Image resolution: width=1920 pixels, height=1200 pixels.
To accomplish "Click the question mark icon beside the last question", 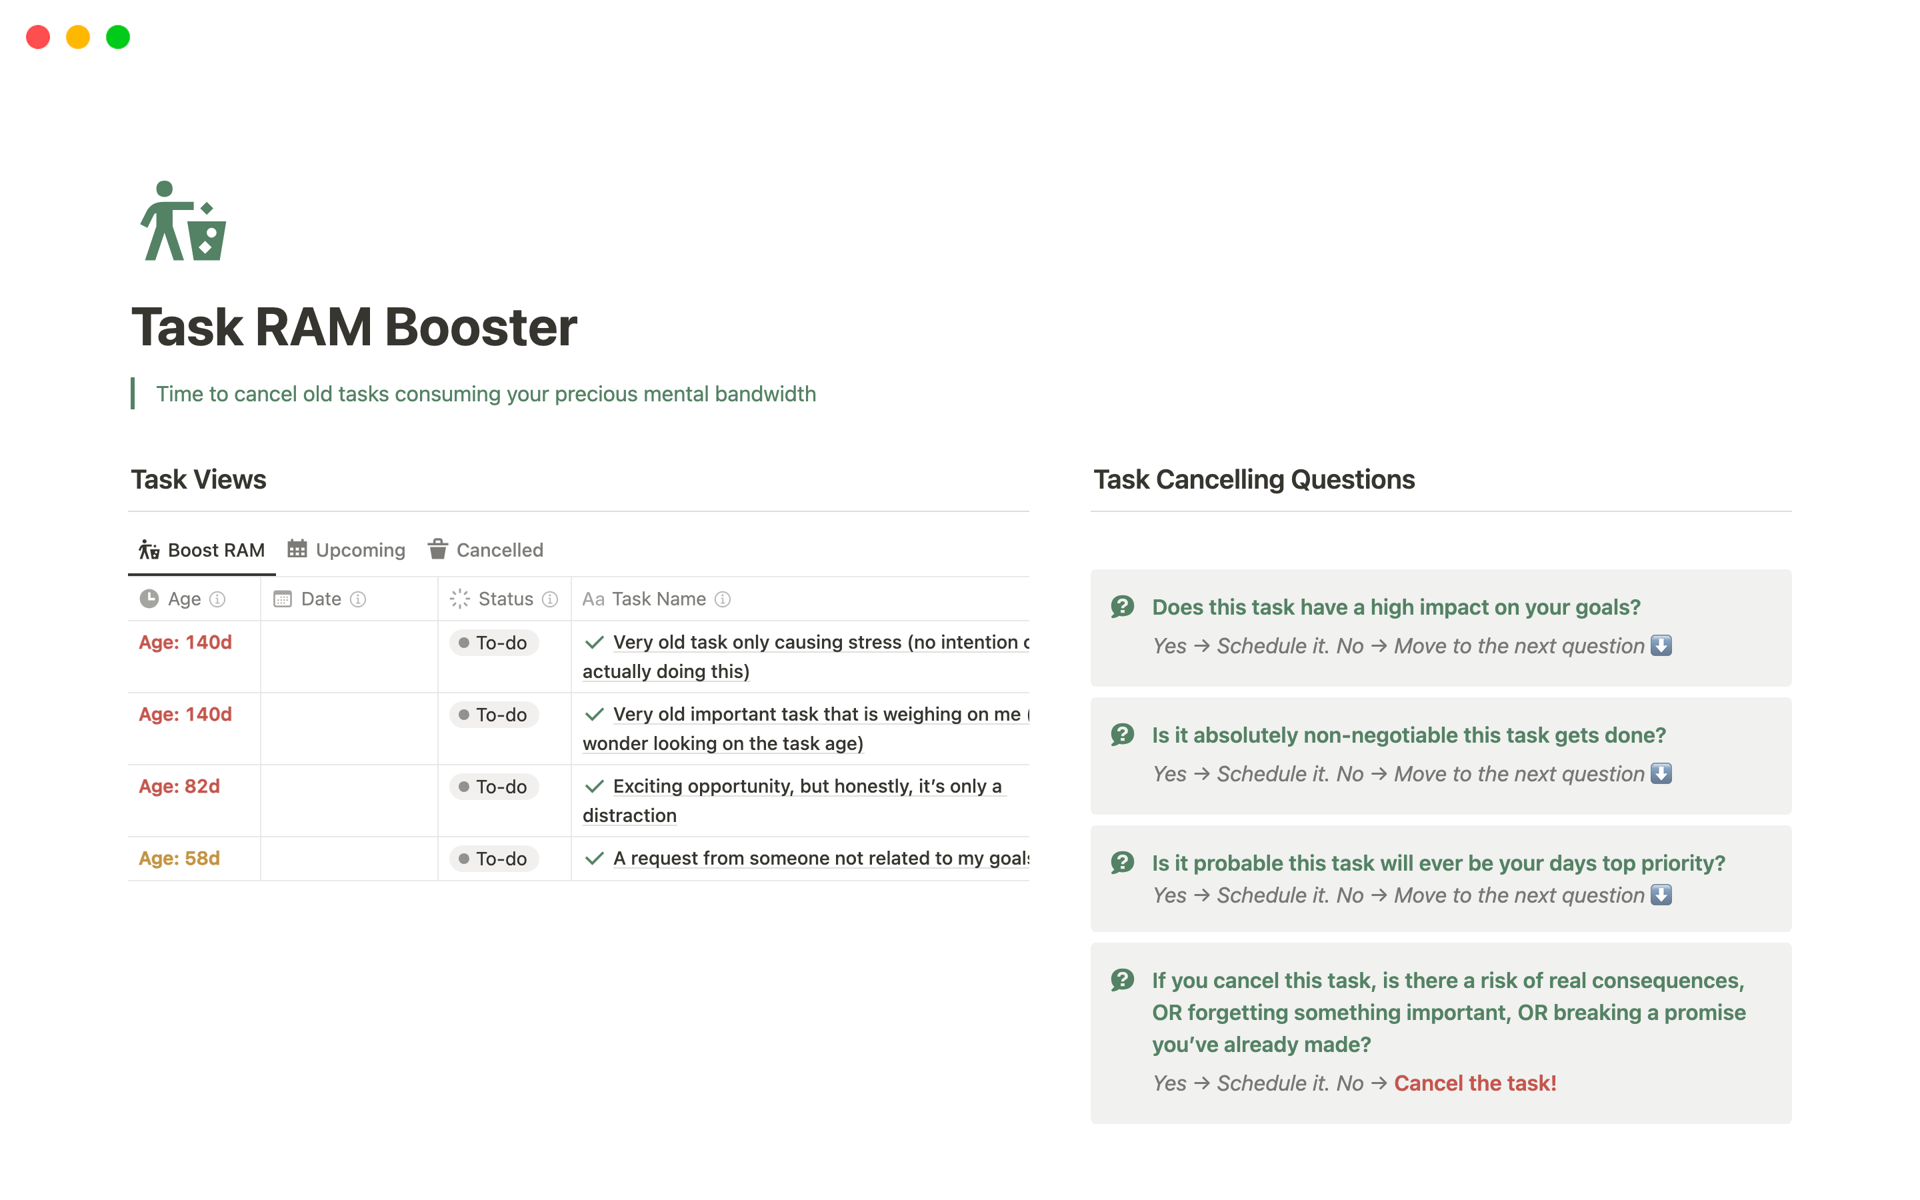I will point(1124,980).
